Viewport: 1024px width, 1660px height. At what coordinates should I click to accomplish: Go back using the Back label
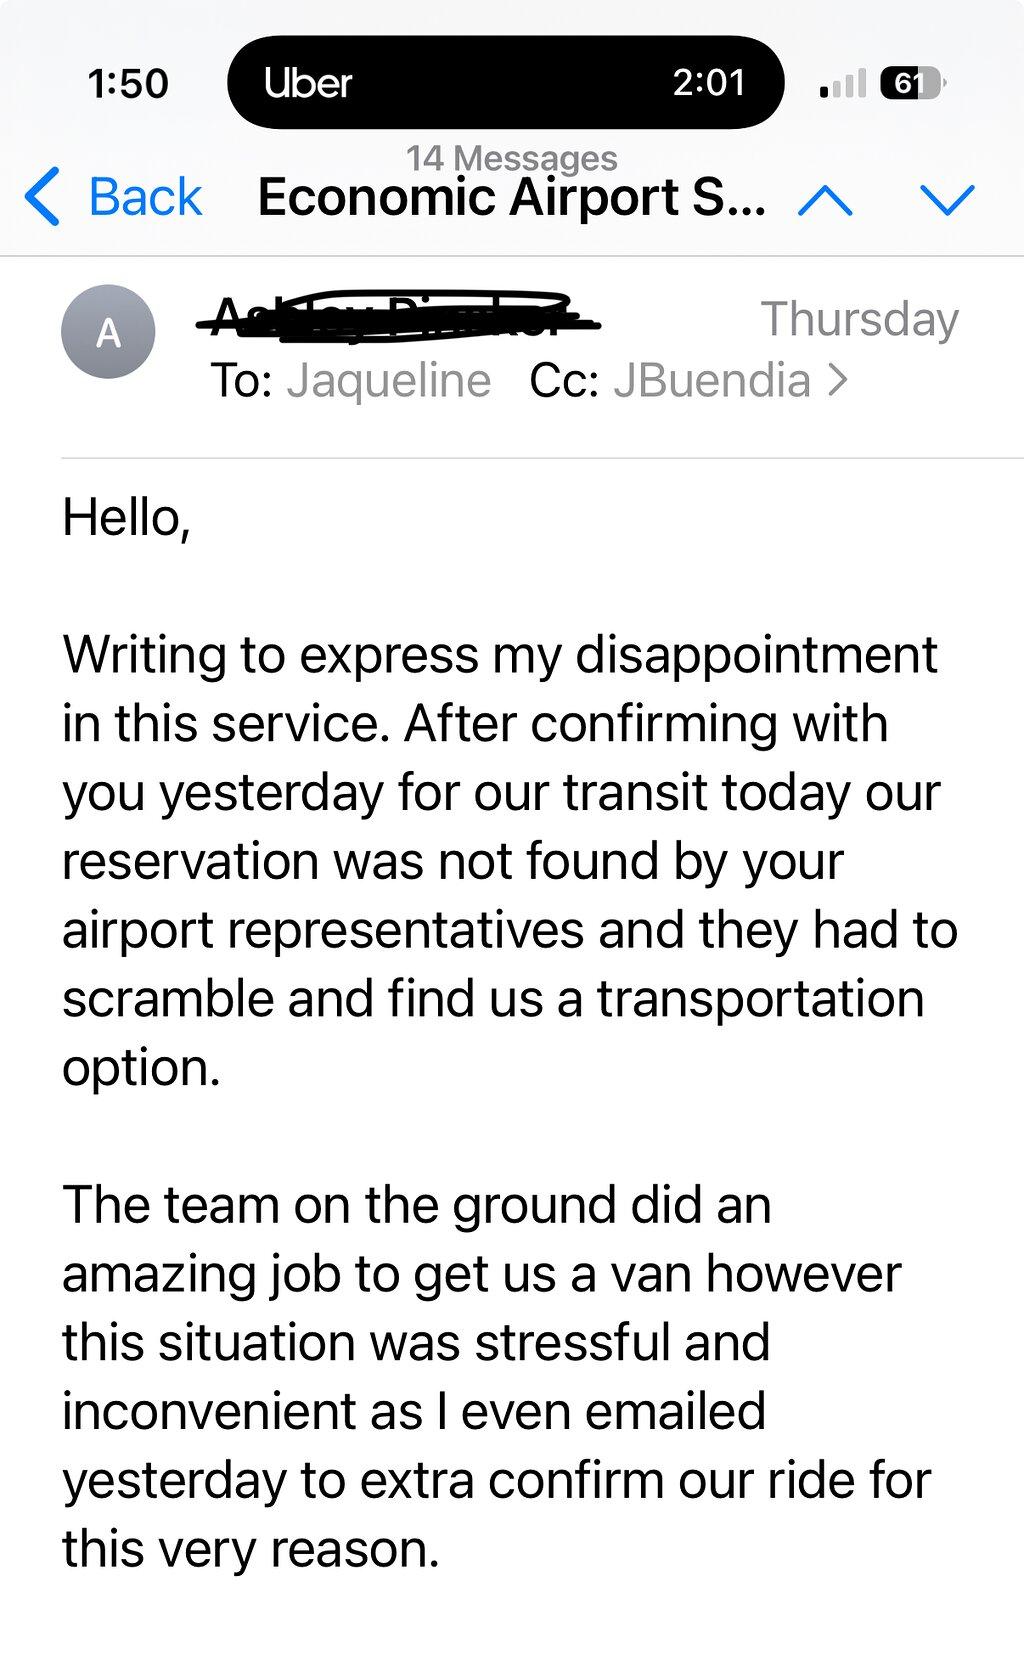(145, 196)
